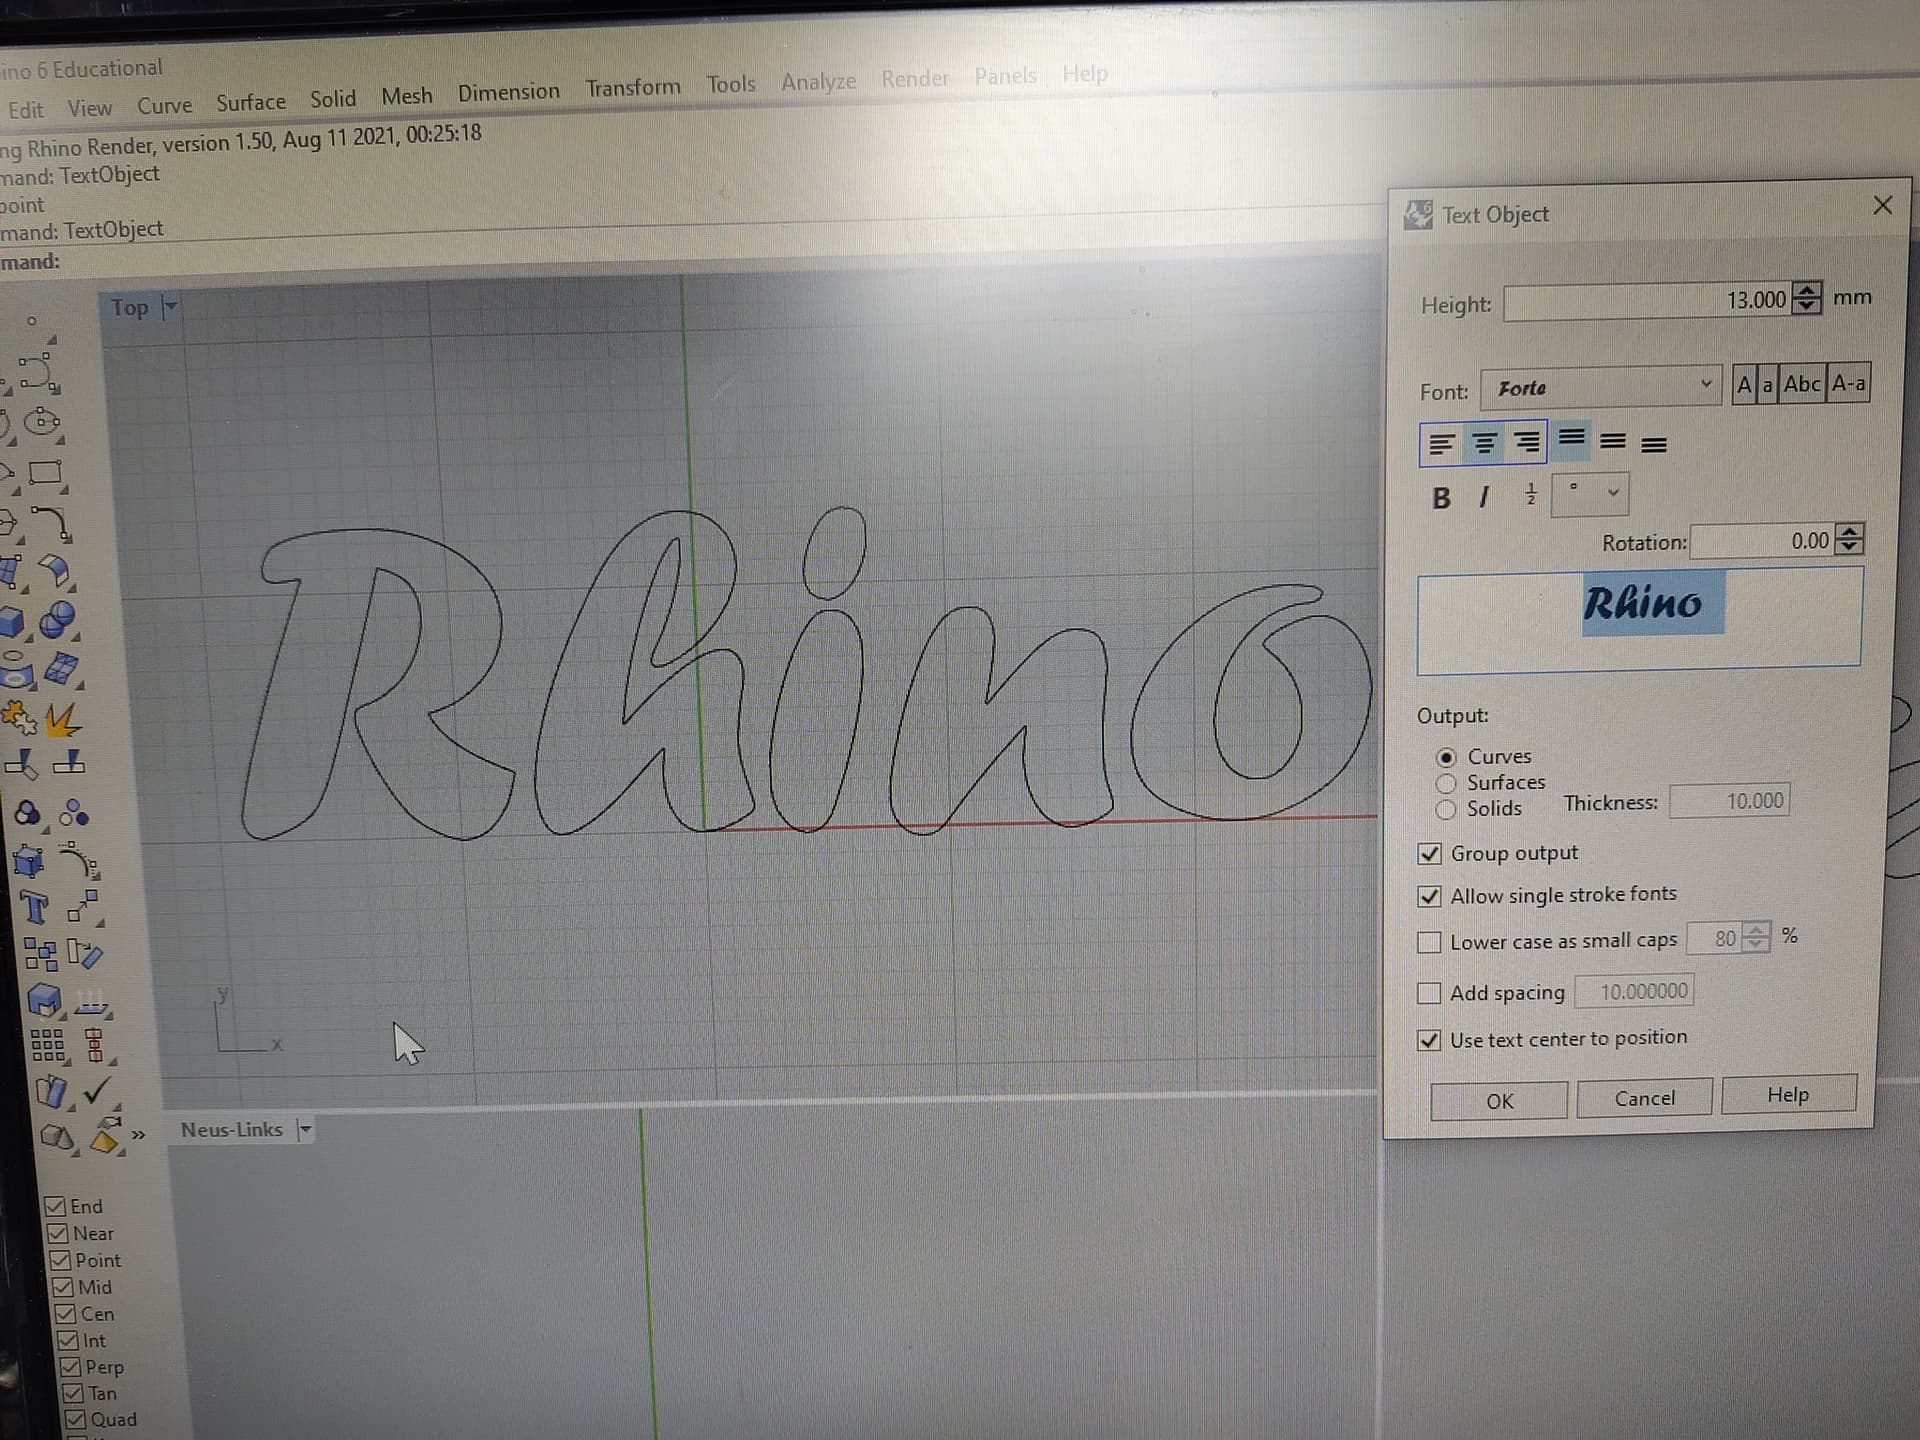
Task: Click the Height value field
Action: coord(1648,301)
